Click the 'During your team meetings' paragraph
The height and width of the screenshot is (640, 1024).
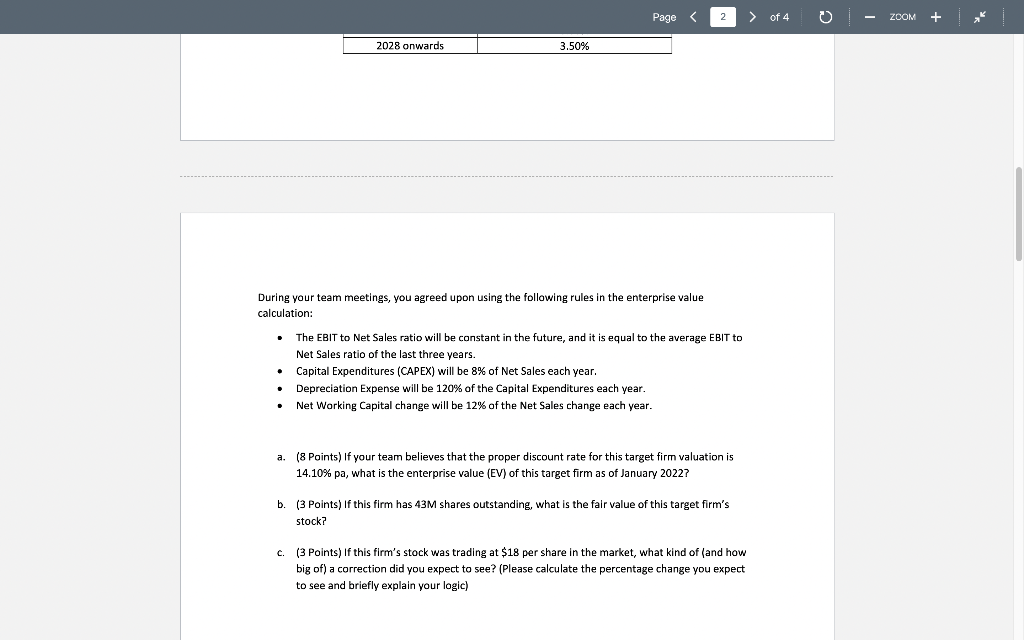coord(480,305)
